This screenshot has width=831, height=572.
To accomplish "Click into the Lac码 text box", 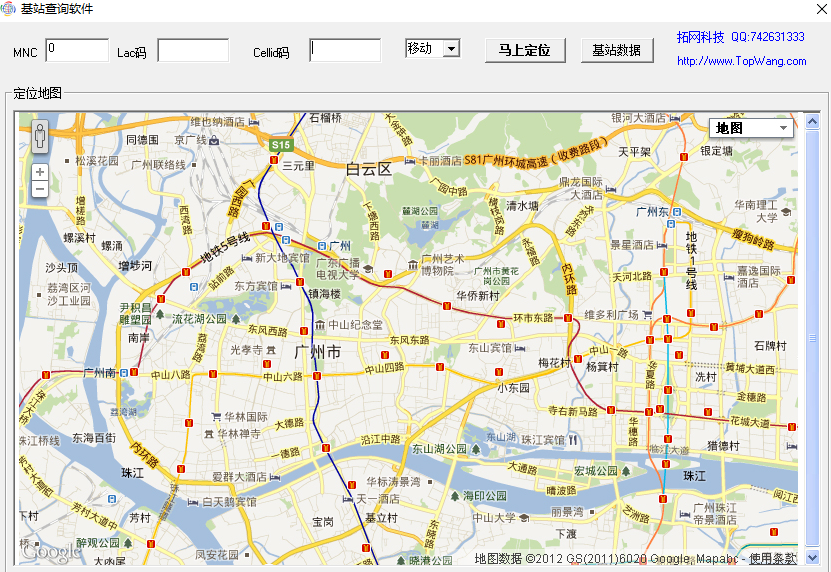I will click(193, 50).
